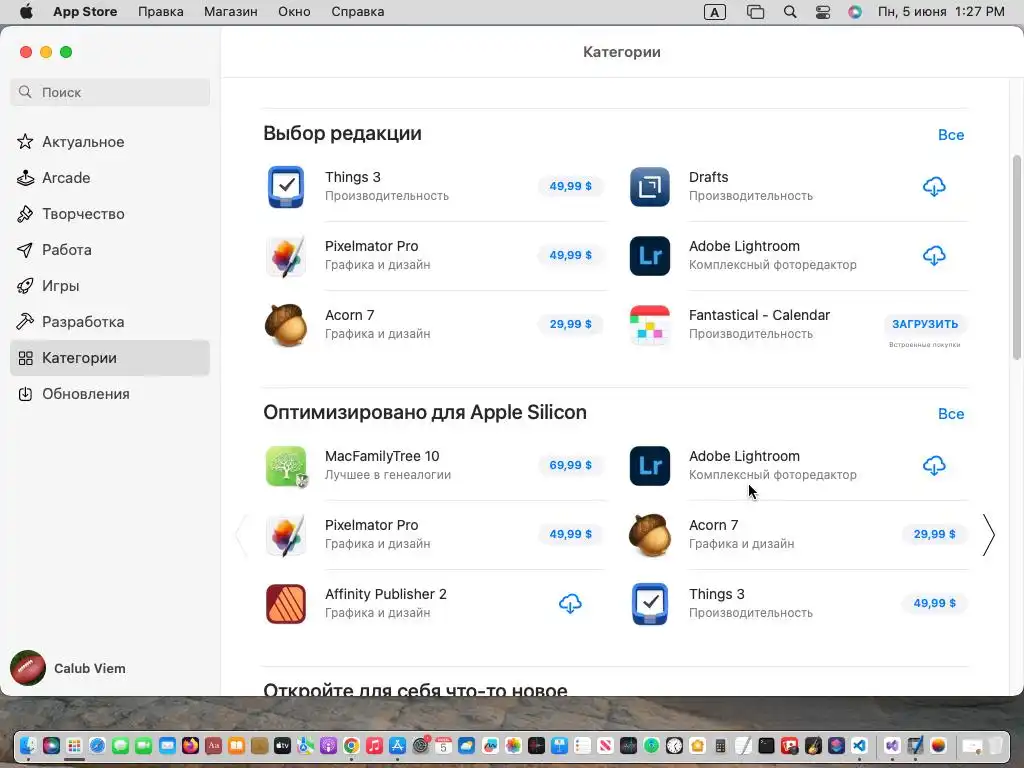Screen dimensions: 1024x768
Task: Open the Справка menu
Action: point(357,12)
